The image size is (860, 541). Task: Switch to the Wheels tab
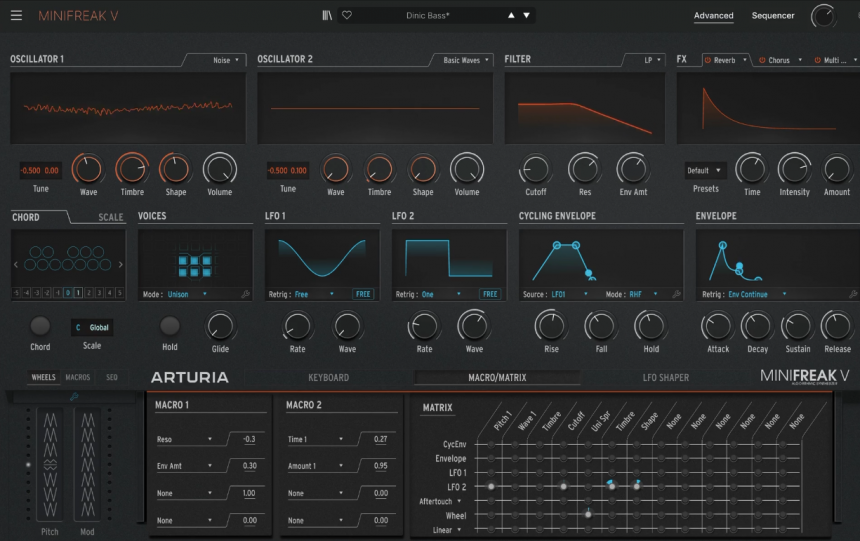pos(43,377)
